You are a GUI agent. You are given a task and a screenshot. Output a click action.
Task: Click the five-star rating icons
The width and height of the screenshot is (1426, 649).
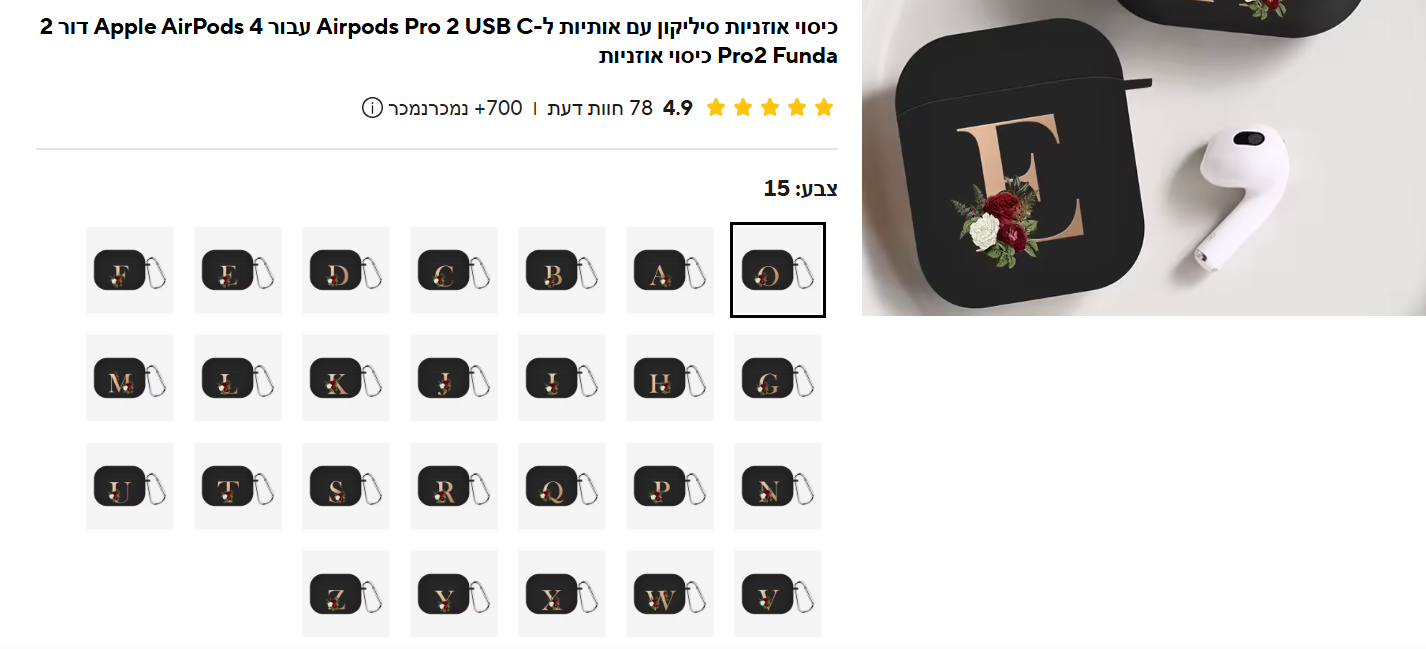pos(770,108)
